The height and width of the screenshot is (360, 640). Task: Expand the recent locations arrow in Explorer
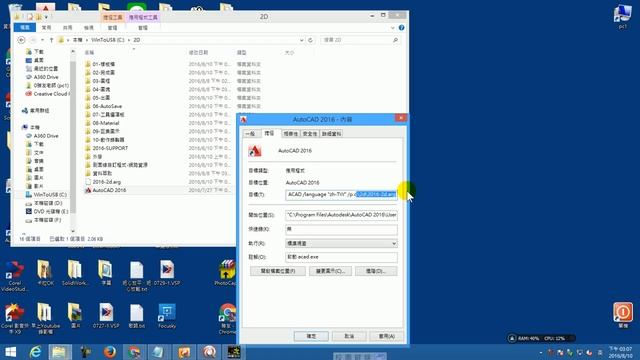pyautogui.click(x=42, y=40)
